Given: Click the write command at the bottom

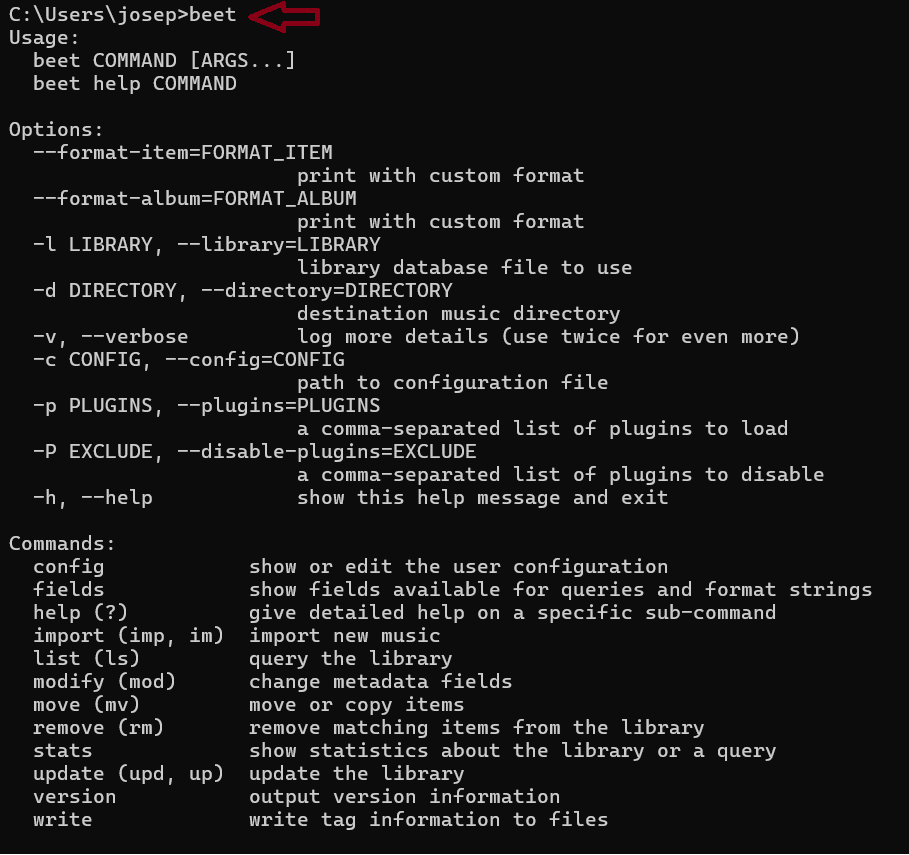Looking at the screenshot, I should 62,820.
